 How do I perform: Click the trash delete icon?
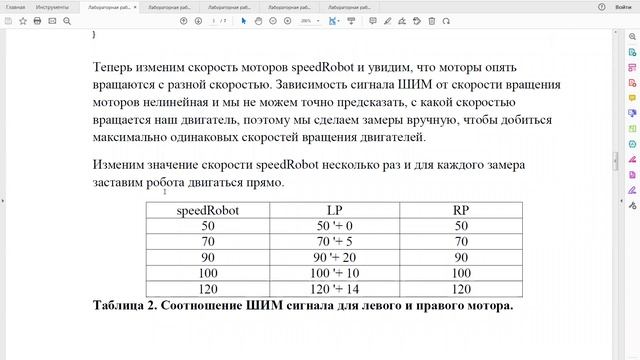(432, 21)
